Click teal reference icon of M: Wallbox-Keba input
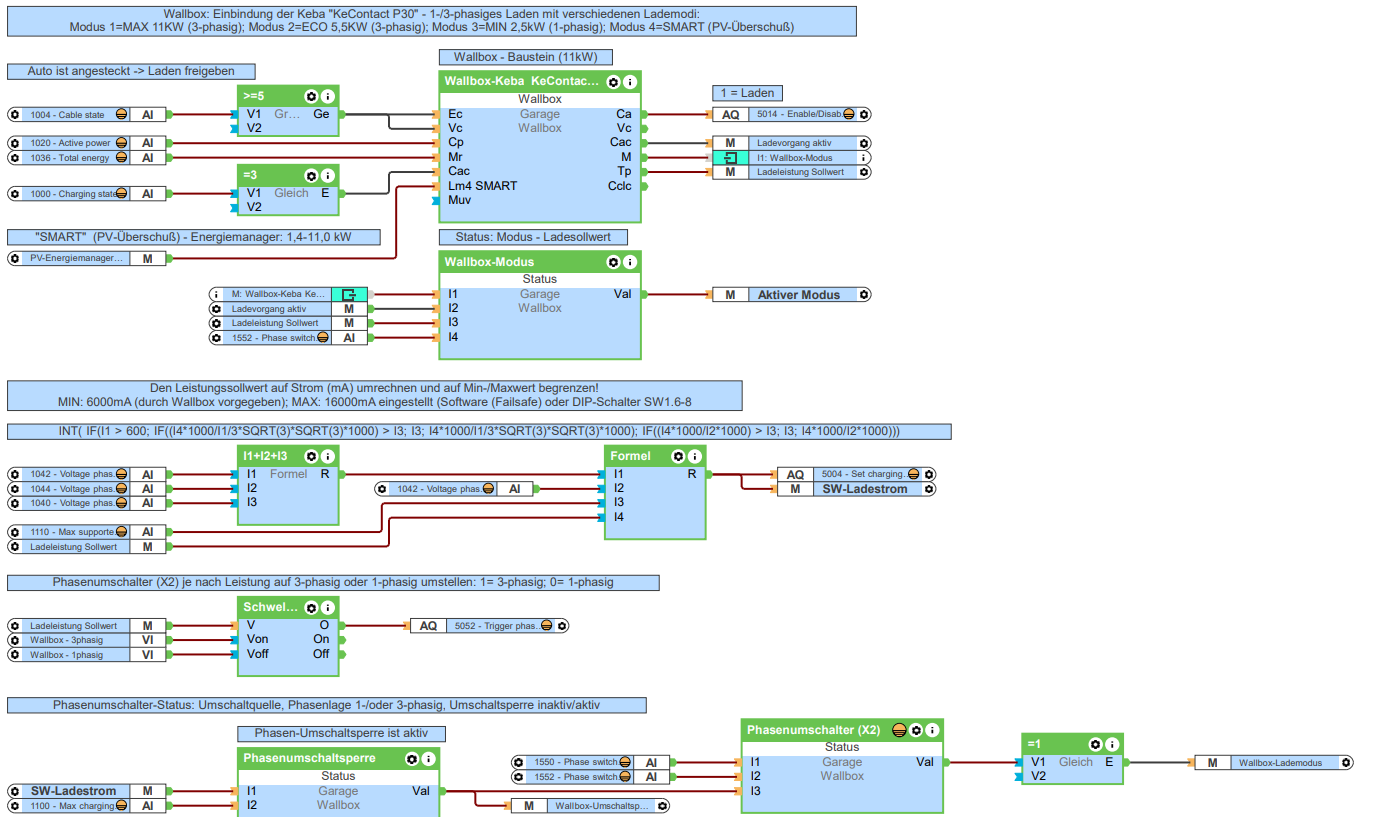This screenshot has height=817, width=1373. tap(349, 295)
